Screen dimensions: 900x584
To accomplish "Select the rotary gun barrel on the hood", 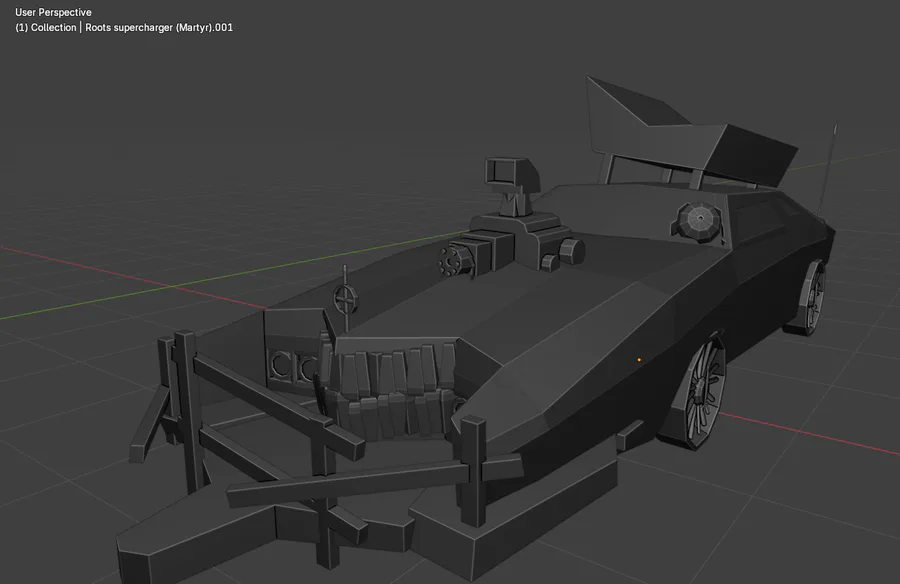I will coord(456,259).
